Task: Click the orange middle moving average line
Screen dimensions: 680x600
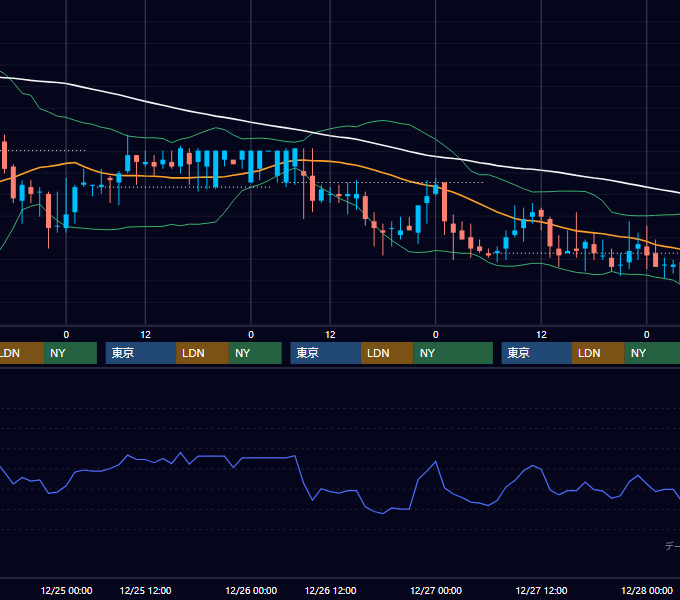Action: [356, 164]
